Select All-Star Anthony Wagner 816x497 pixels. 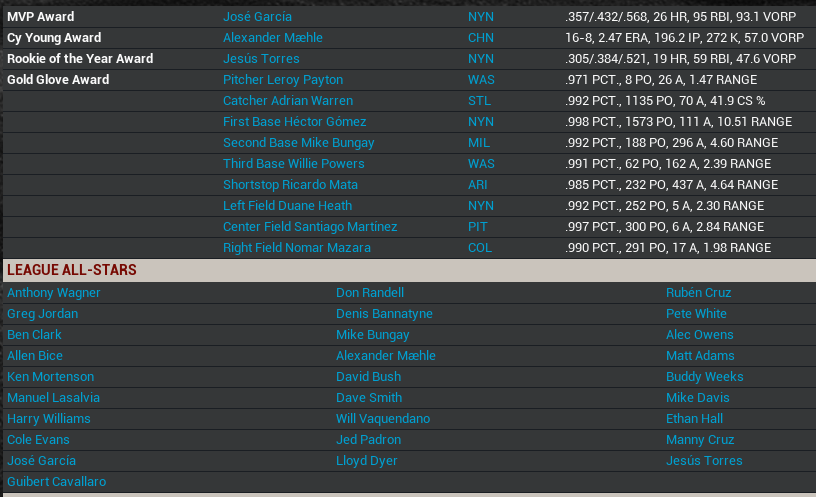click(x=54, y=293)
